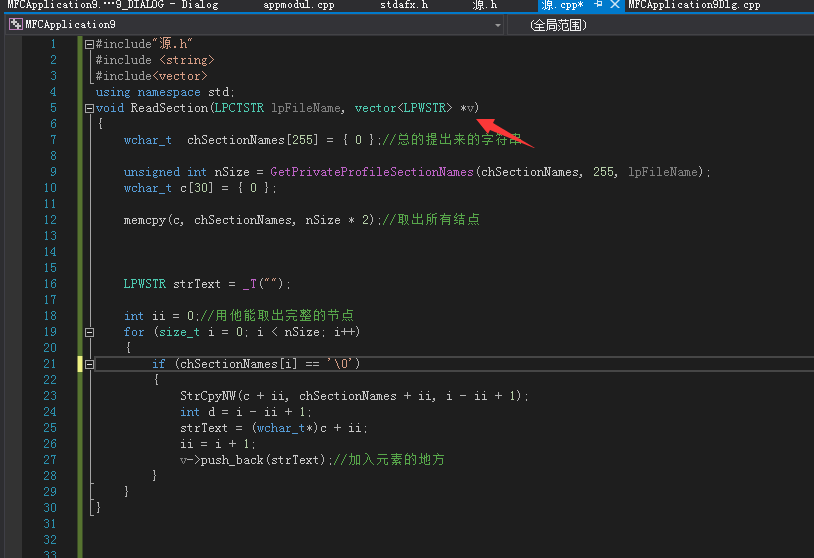Click 'LPWSTR strText' declaration on line 16
The height and width of the screenshot is (558, 814).
(172, 284)
